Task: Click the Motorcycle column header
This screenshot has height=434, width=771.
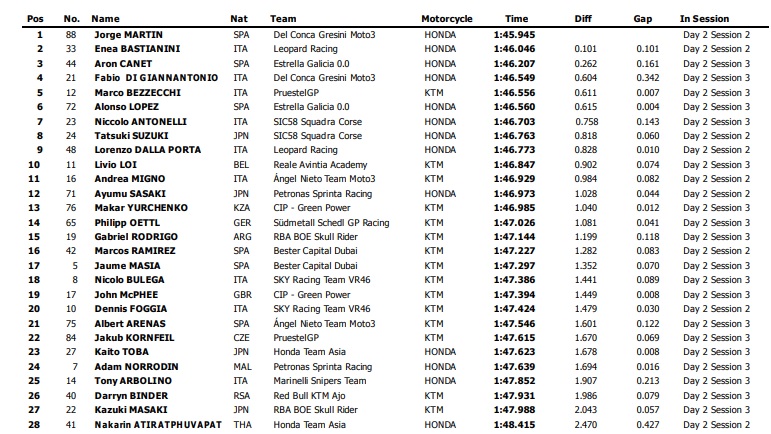Action: [x=447, y=18]
